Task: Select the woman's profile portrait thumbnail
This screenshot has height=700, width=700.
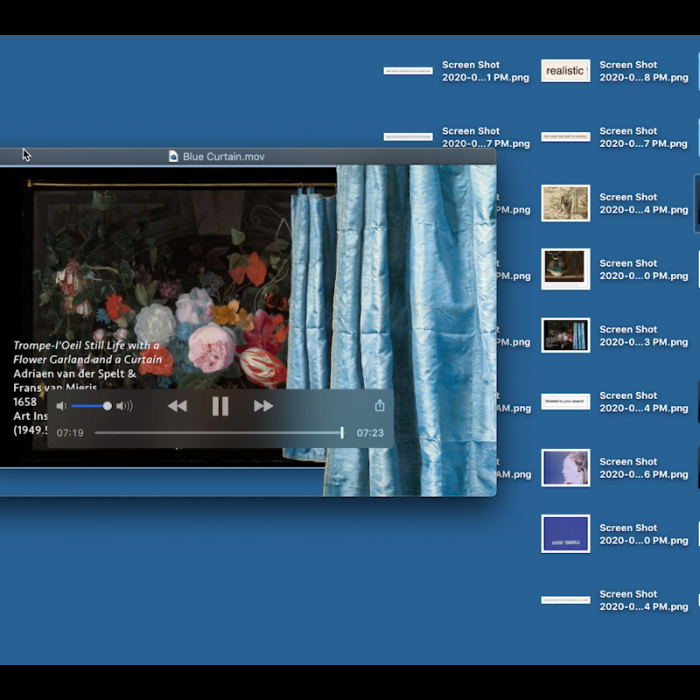Action: coord(566,467)
